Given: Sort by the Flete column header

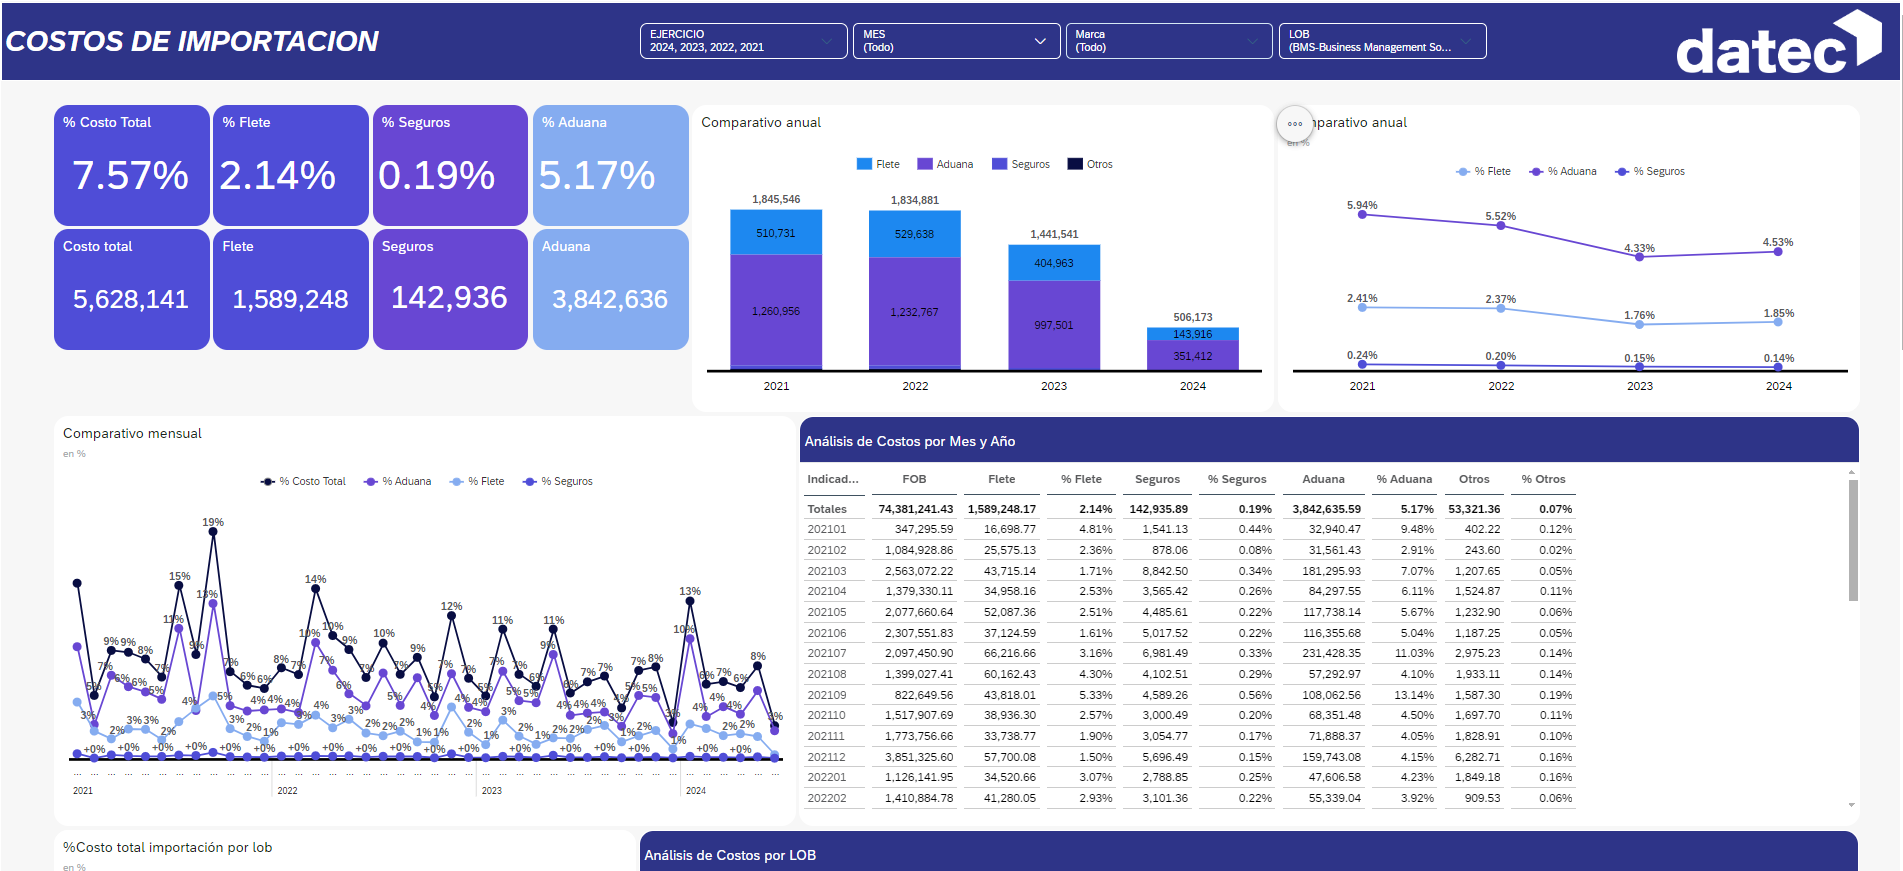Looking at the screenshot, I should pyautogui.click(x=1001, y=479).
